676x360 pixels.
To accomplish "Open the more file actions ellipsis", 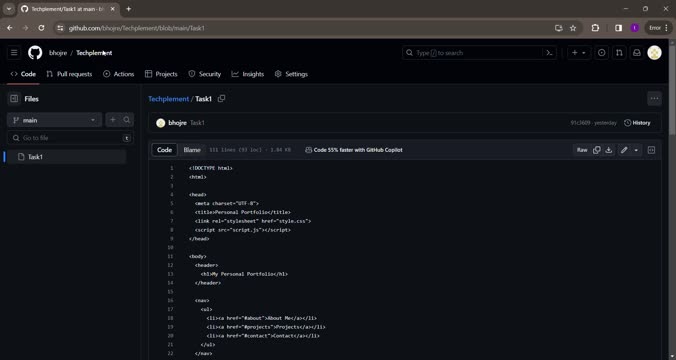I will (x=654, y=99).
